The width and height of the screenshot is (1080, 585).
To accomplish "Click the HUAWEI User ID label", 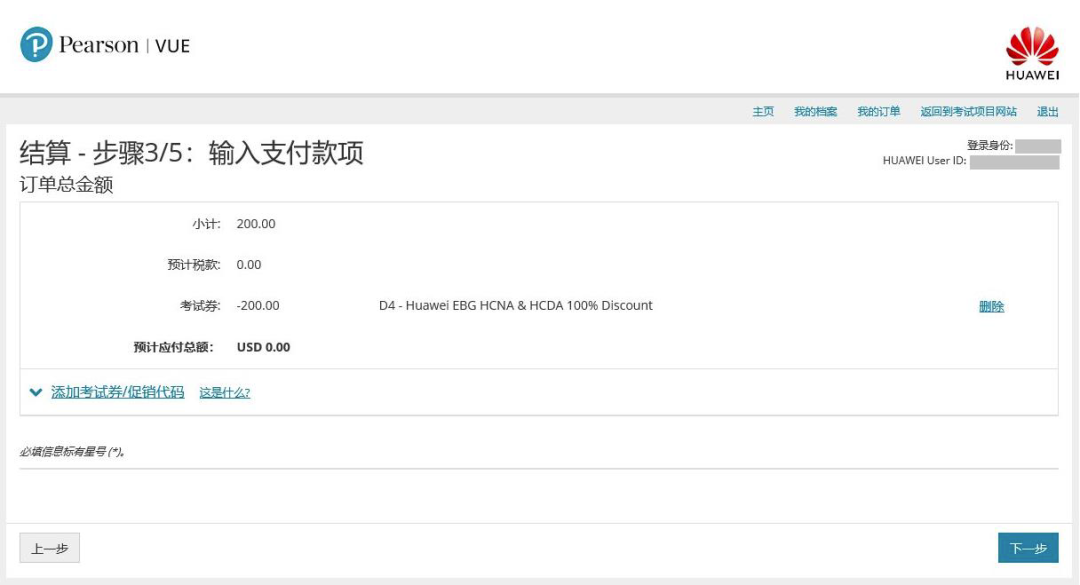I will pyautogui.click(x=924, y=161).
